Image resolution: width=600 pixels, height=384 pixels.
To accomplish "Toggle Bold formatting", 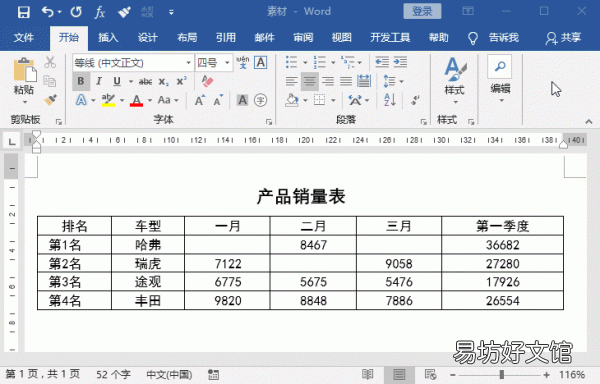I will click(81, 81).
